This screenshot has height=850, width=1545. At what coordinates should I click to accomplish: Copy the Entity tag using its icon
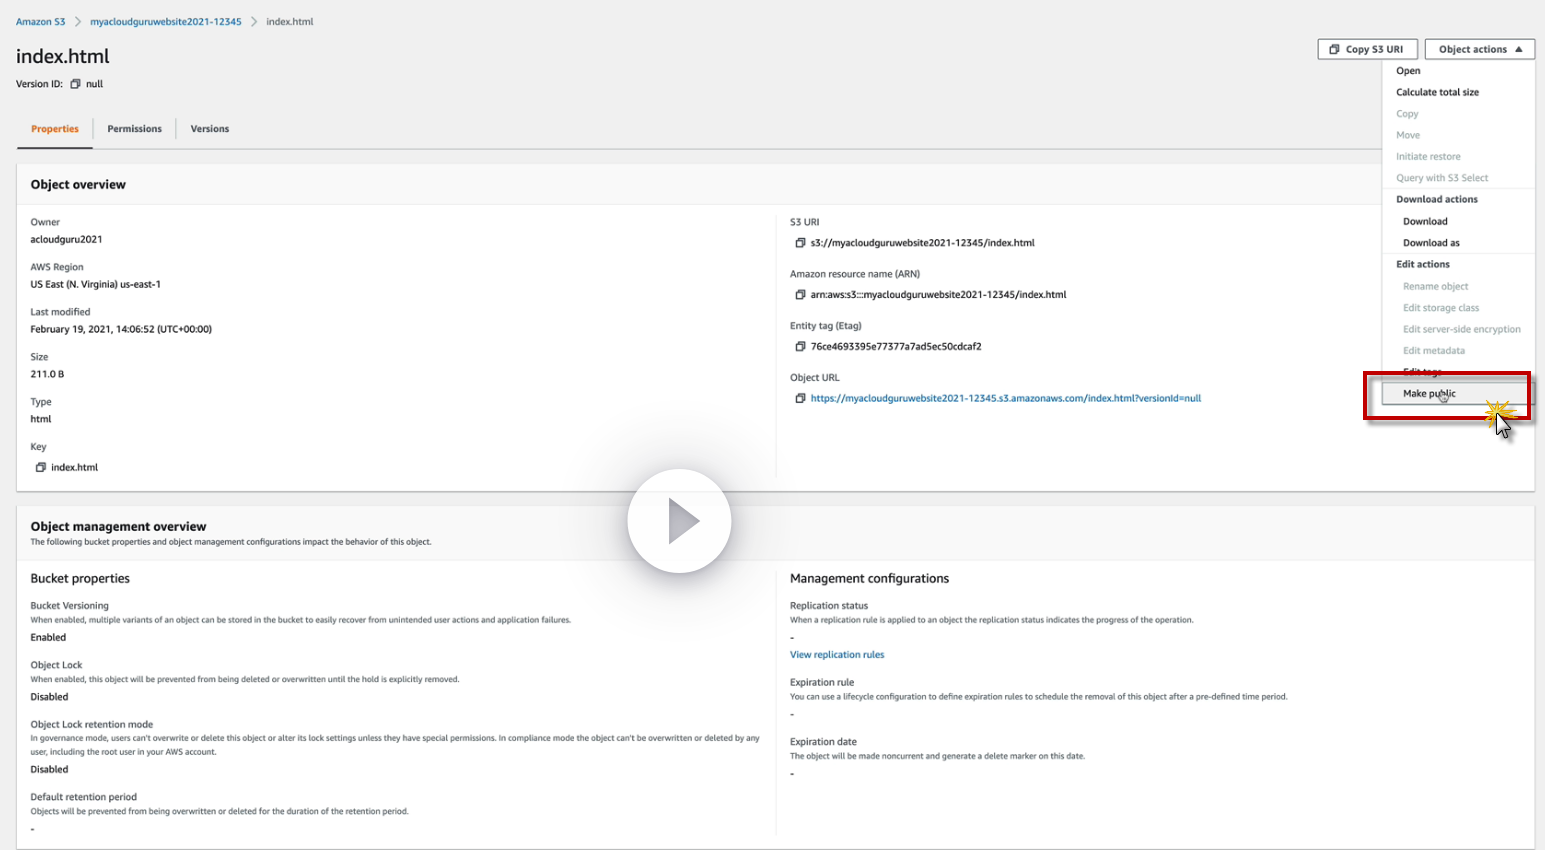click(800, 347)
